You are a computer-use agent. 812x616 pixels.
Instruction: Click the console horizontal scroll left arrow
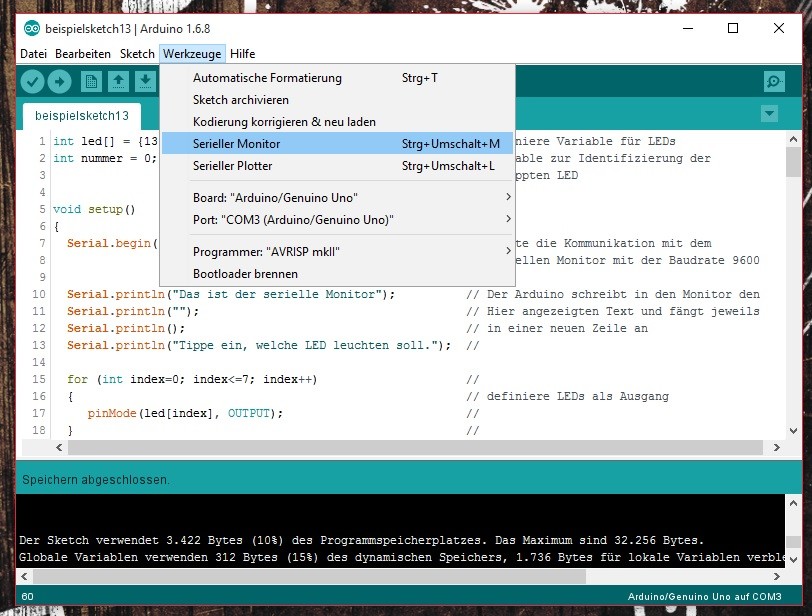[24, 576]
